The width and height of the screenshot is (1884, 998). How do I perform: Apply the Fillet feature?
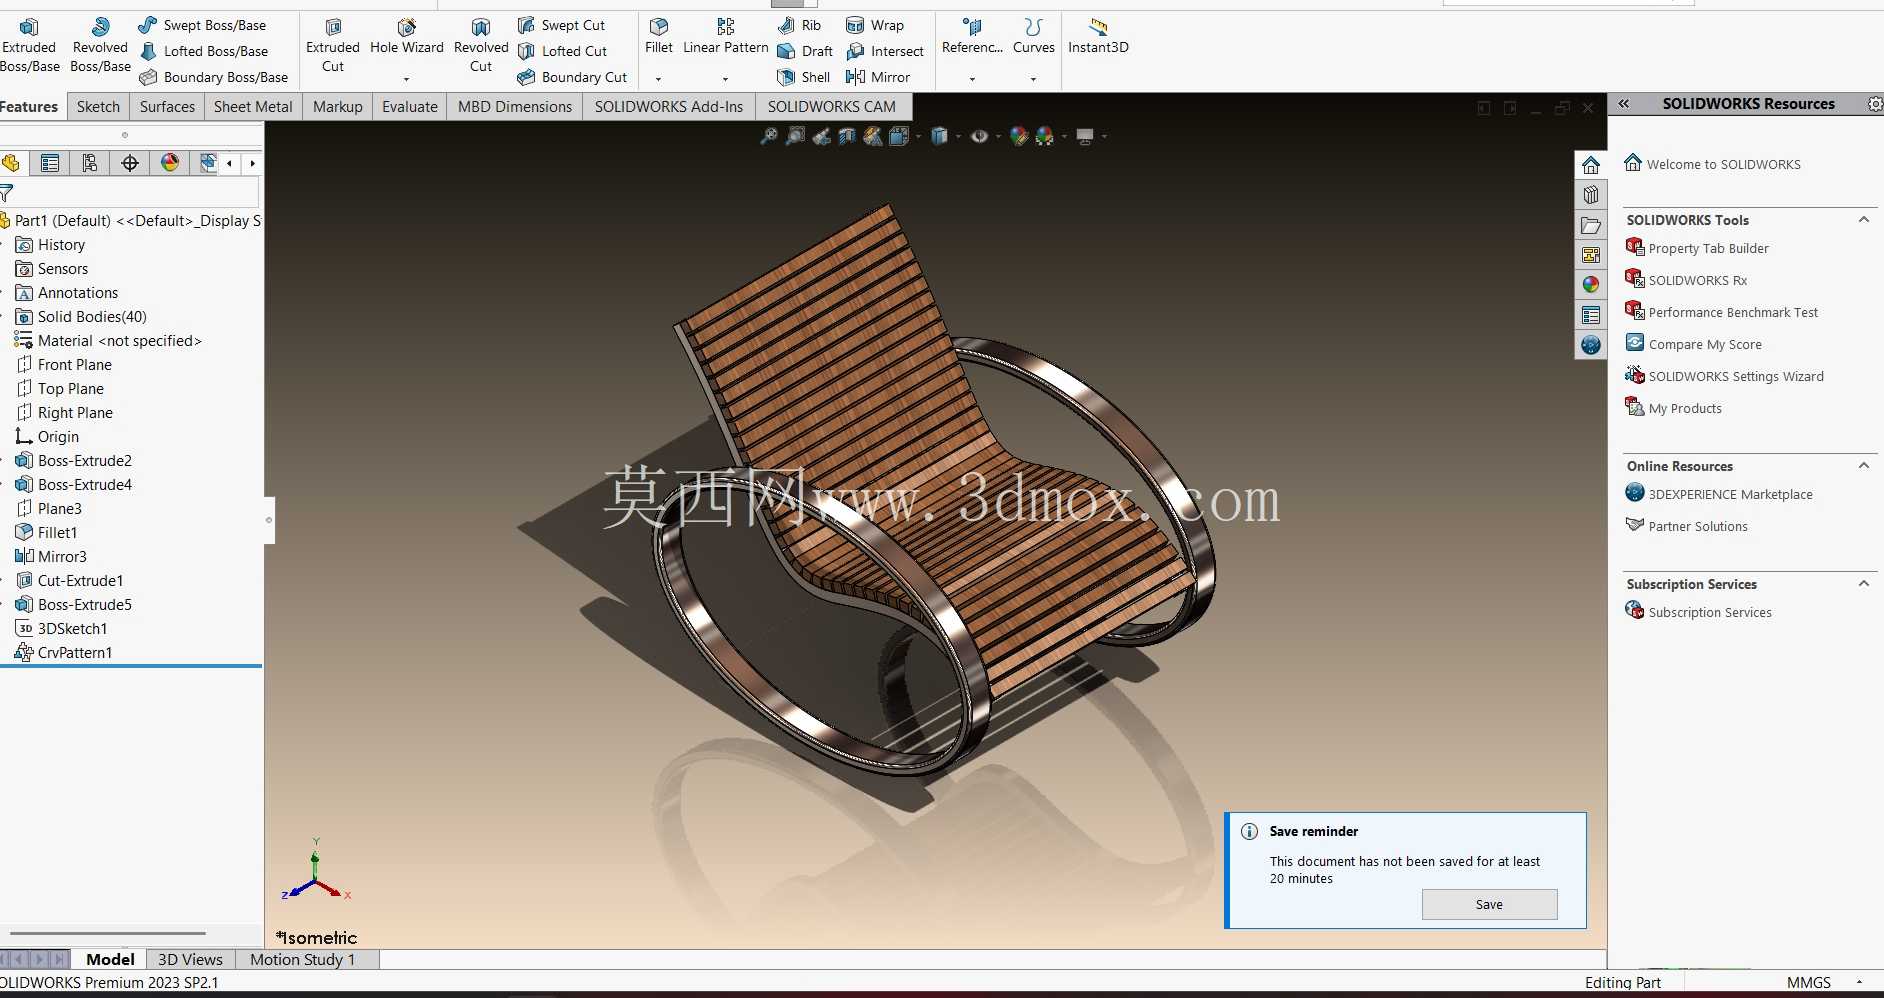pos(659,37)
